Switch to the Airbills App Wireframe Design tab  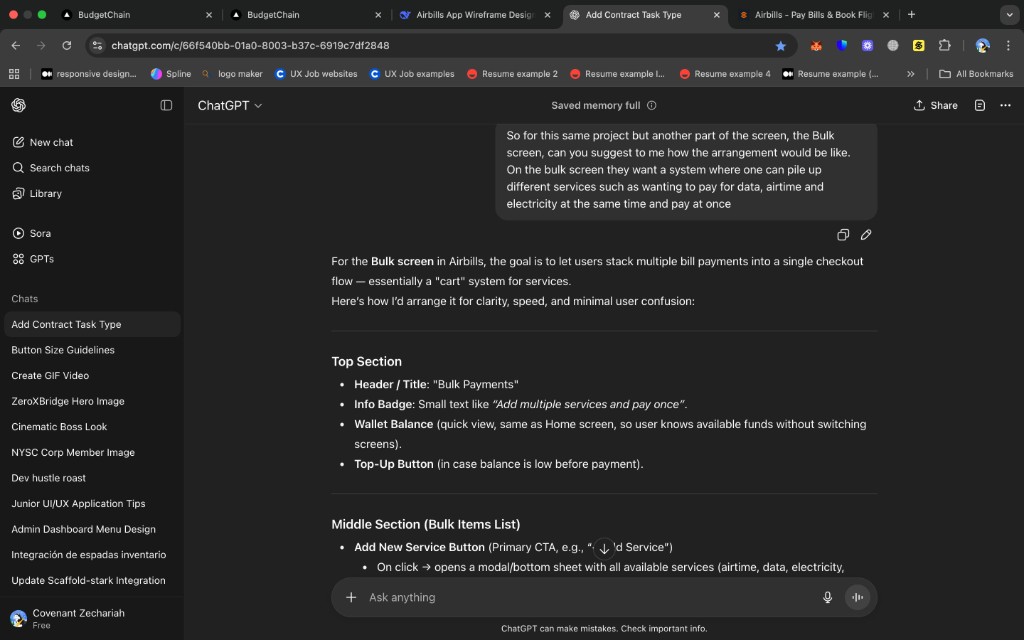click(x=475, y=14)
